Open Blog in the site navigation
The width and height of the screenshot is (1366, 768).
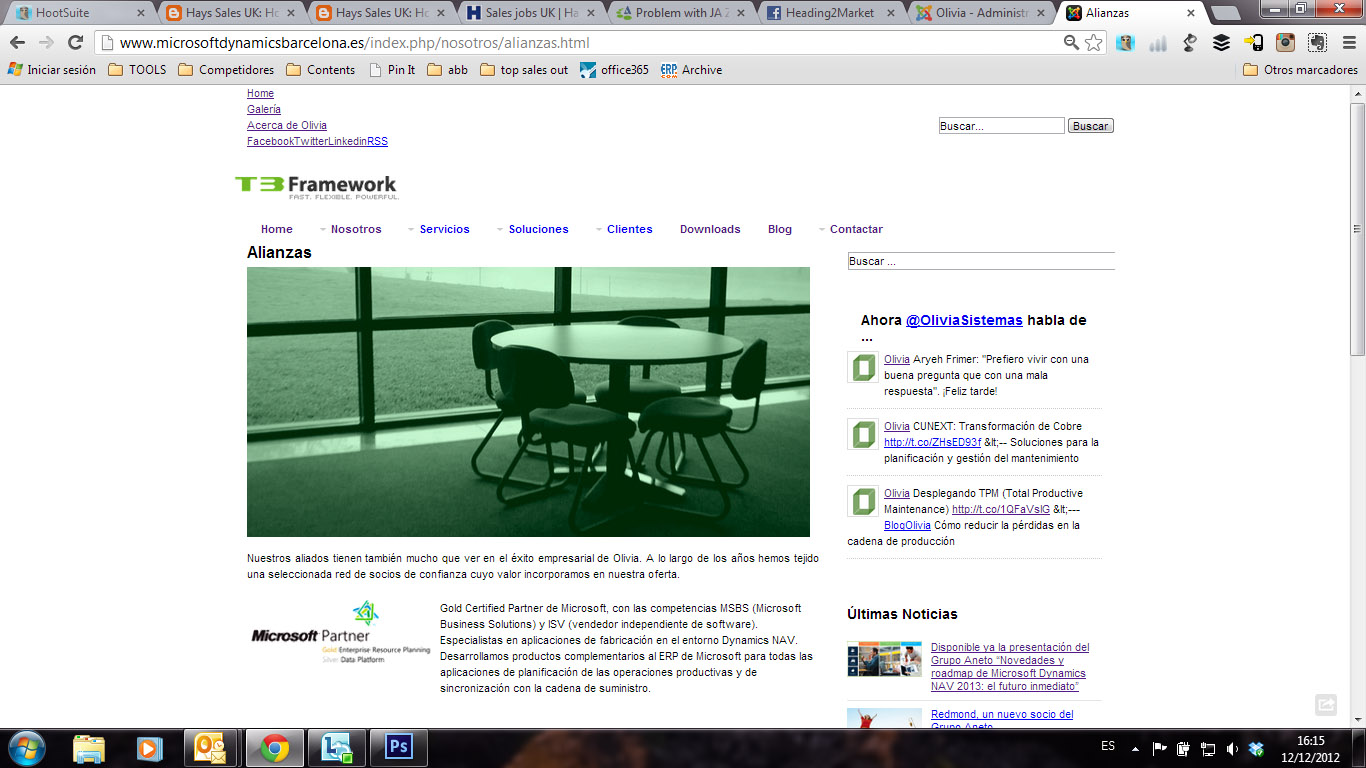pos(780,229)
